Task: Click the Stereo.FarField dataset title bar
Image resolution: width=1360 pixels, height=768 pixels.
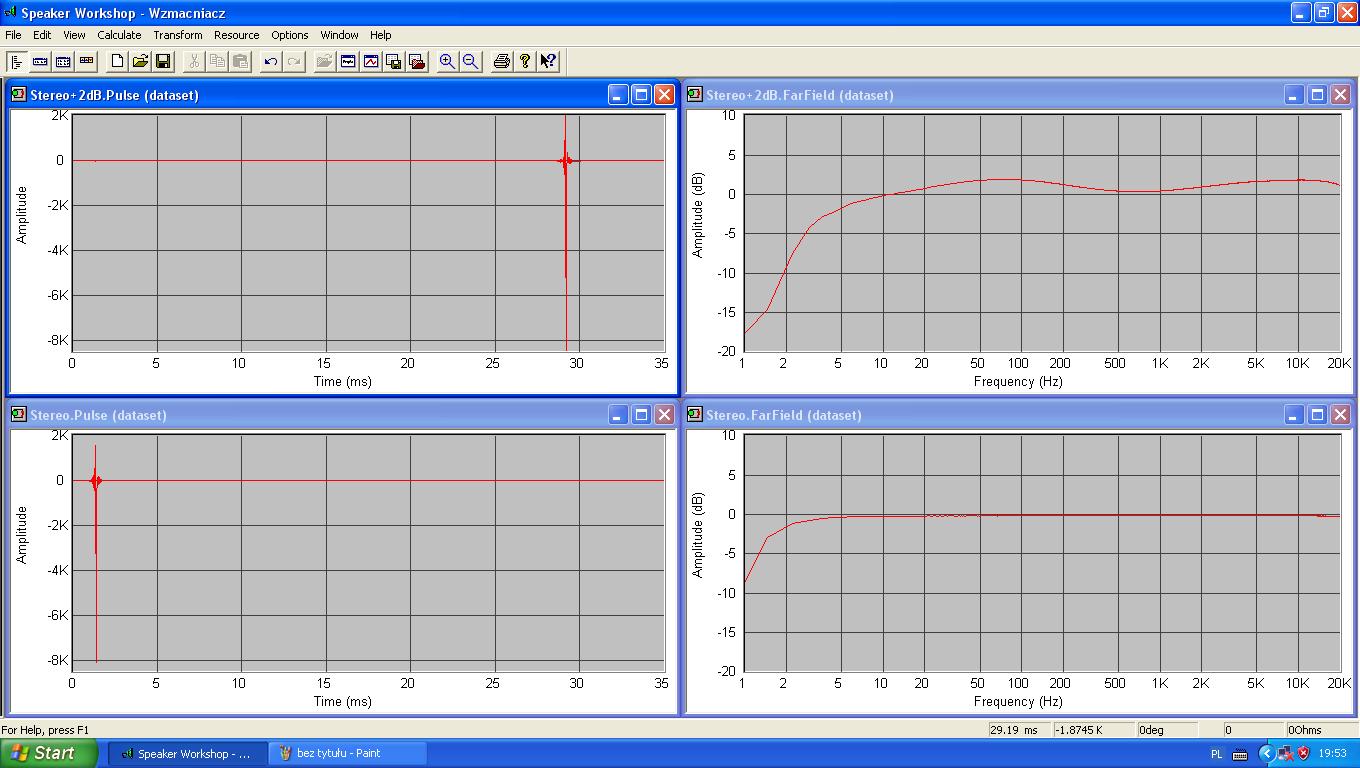Action: [x=980, y=415]
